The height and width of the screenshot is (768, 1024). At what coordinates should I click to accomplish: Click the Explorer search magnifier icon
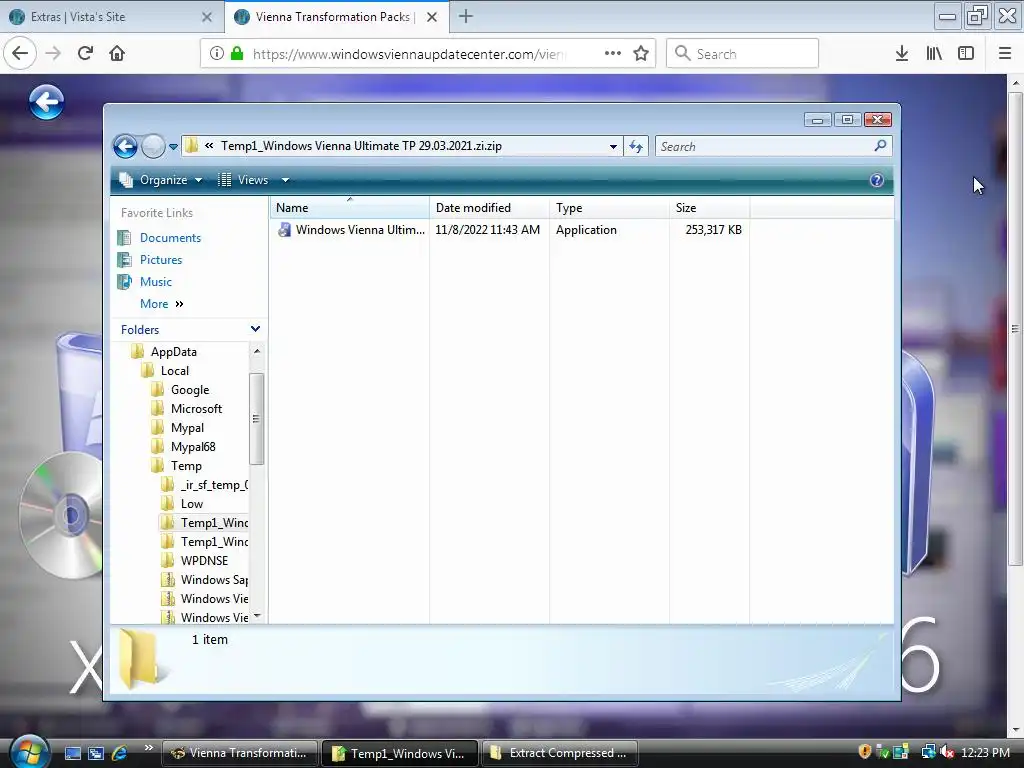[x=880, y=146]
